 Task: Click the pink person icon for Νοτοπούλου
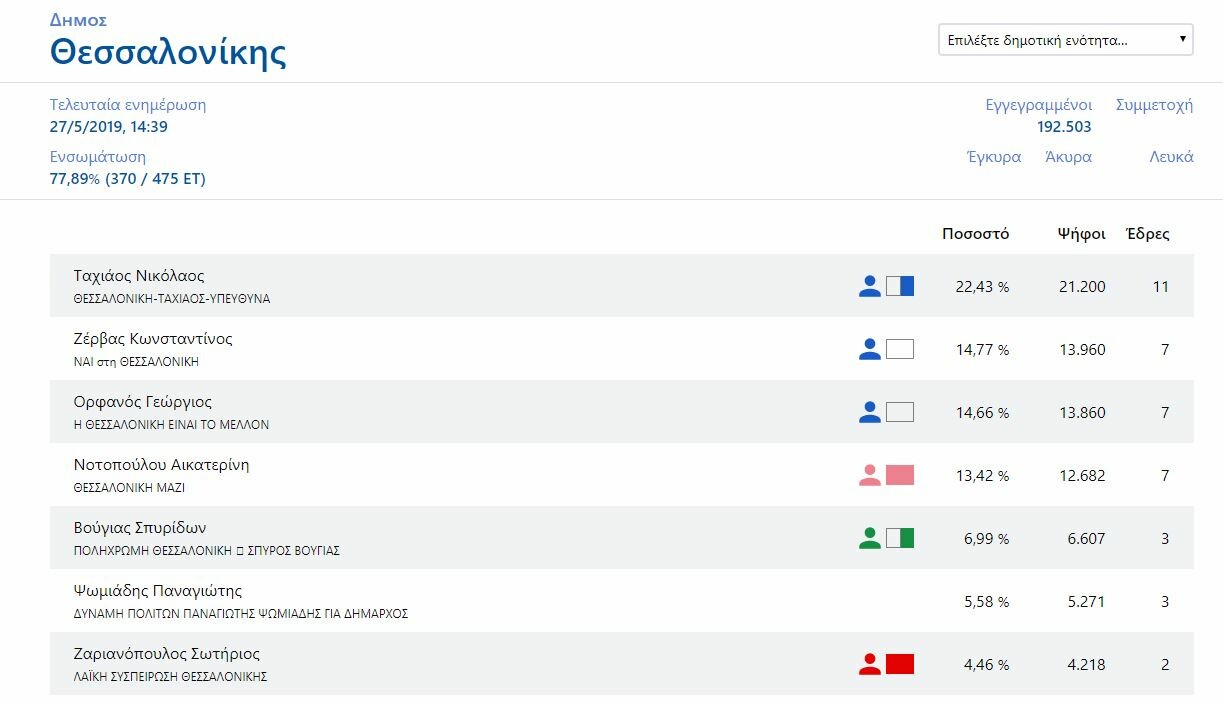[870, 475]
